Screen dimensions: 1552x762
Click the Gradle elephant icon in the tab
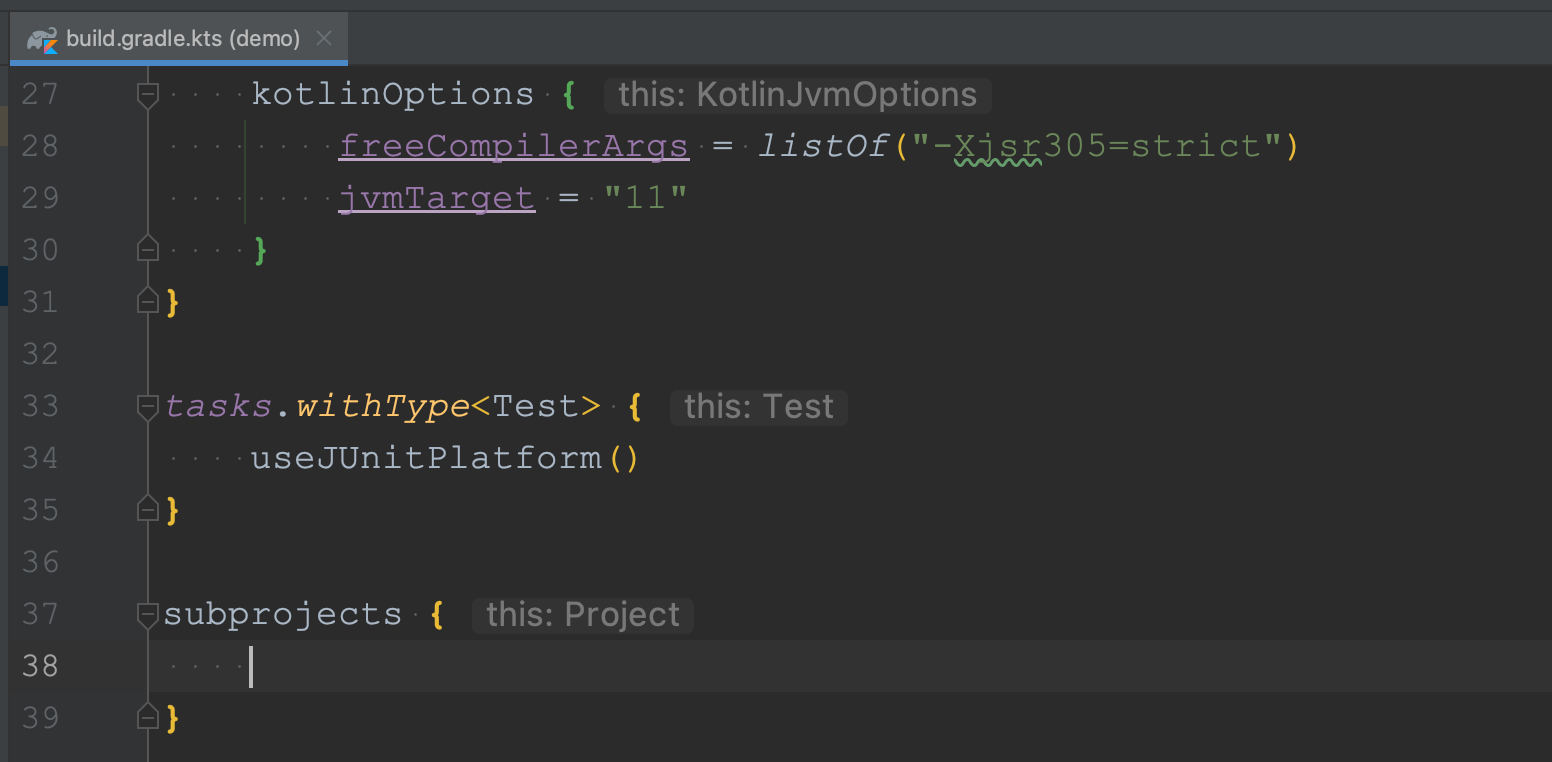tap(42, 39)
